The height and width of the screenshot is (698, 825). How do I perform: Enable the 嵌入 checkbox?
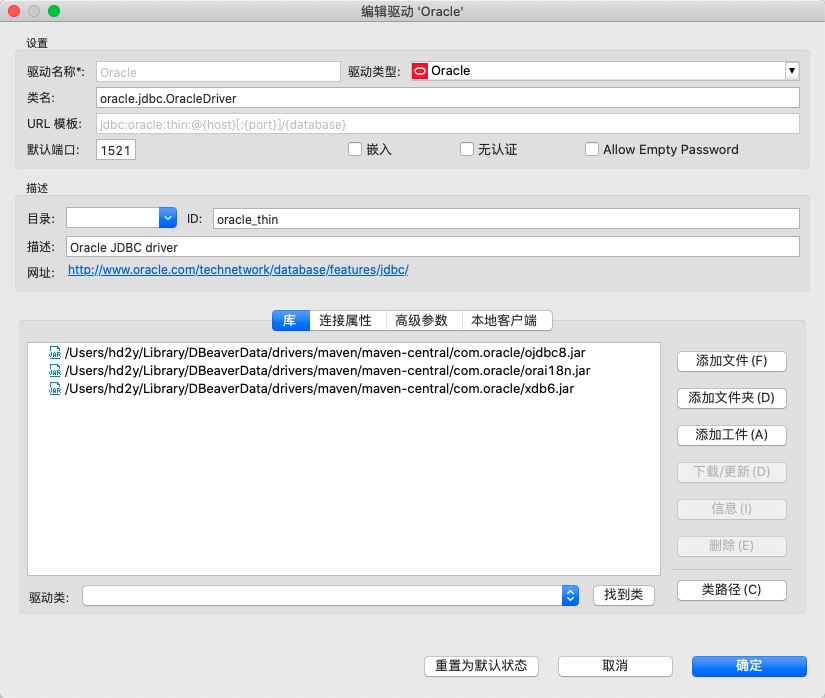355,149
